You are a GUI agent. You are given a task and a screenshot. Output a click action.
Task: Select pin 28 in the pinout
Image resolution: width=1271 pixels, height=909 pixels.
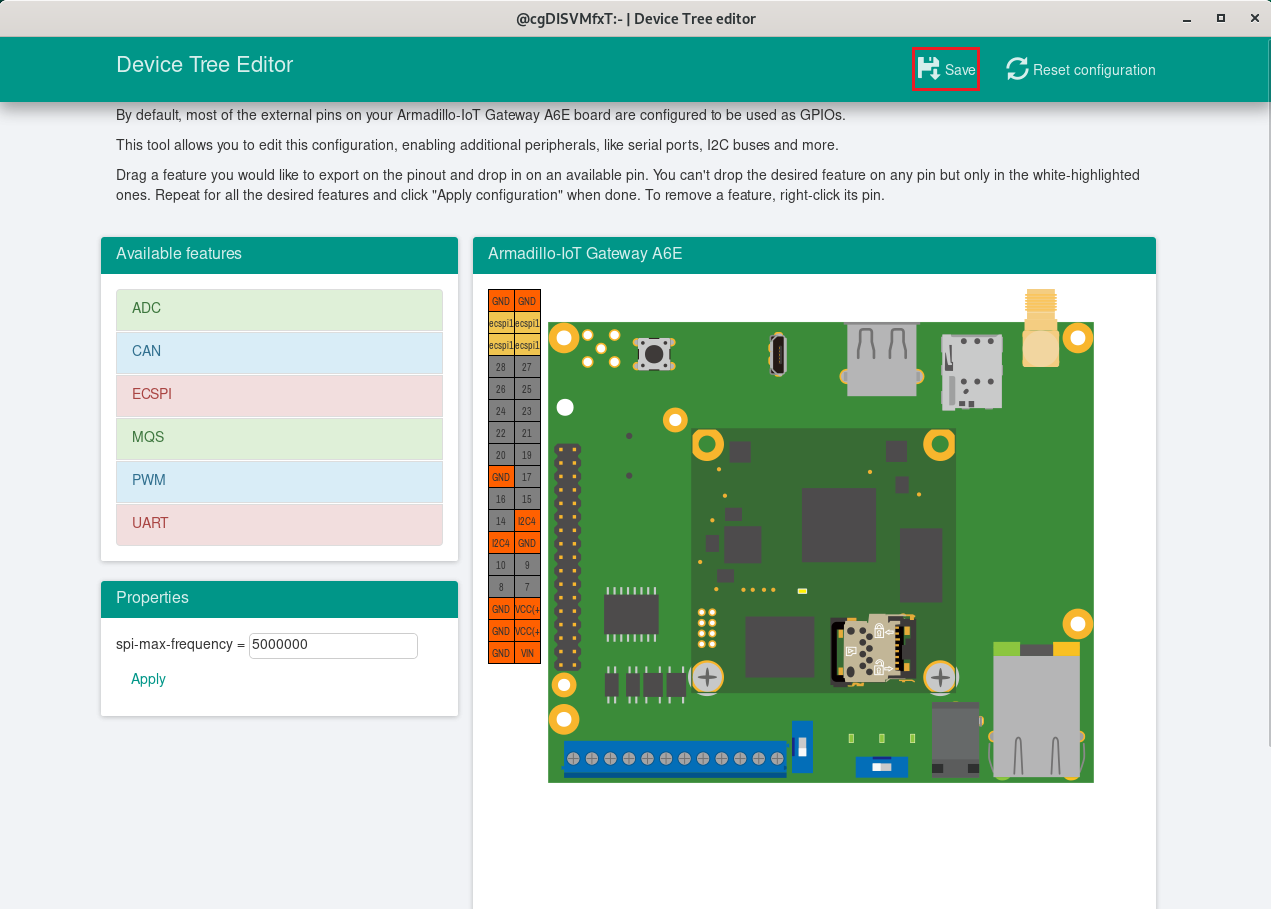(x=501, y=368)
